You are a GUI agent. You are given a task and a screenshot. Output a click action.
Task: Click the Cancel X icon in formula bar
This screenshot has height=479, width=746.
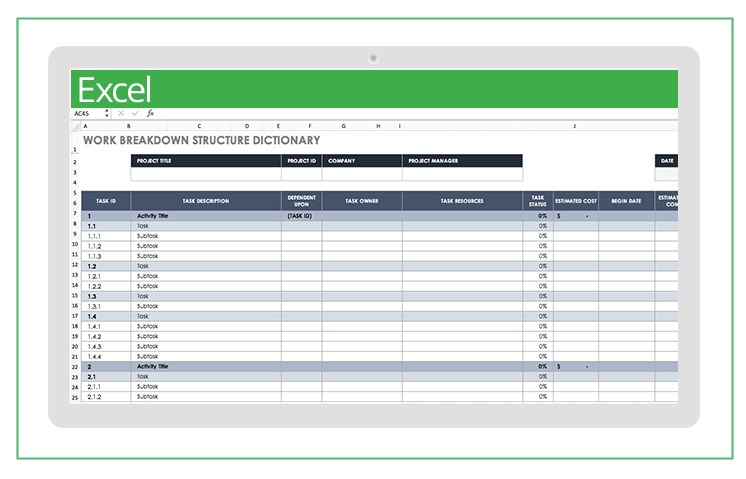(121, 114)
